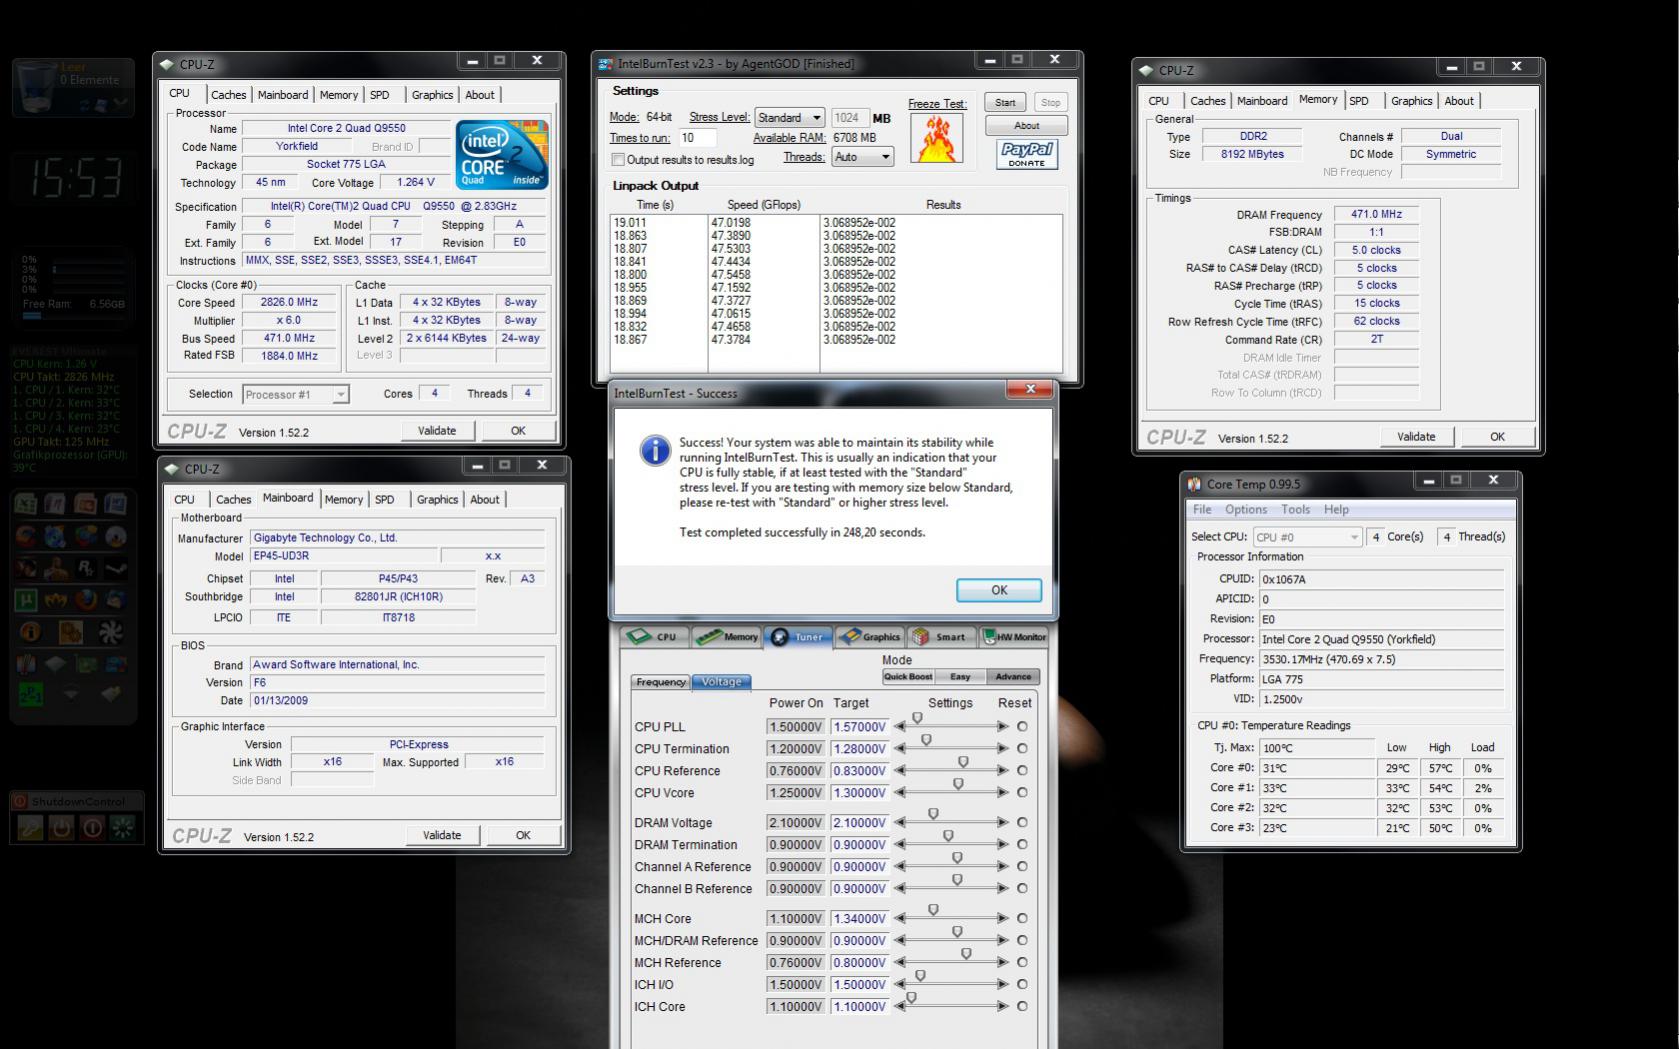The height and width of the screenshot is (1049, 1679).
Task: Open the Tools menu in Core Temp
Action: click(1296, 509)
